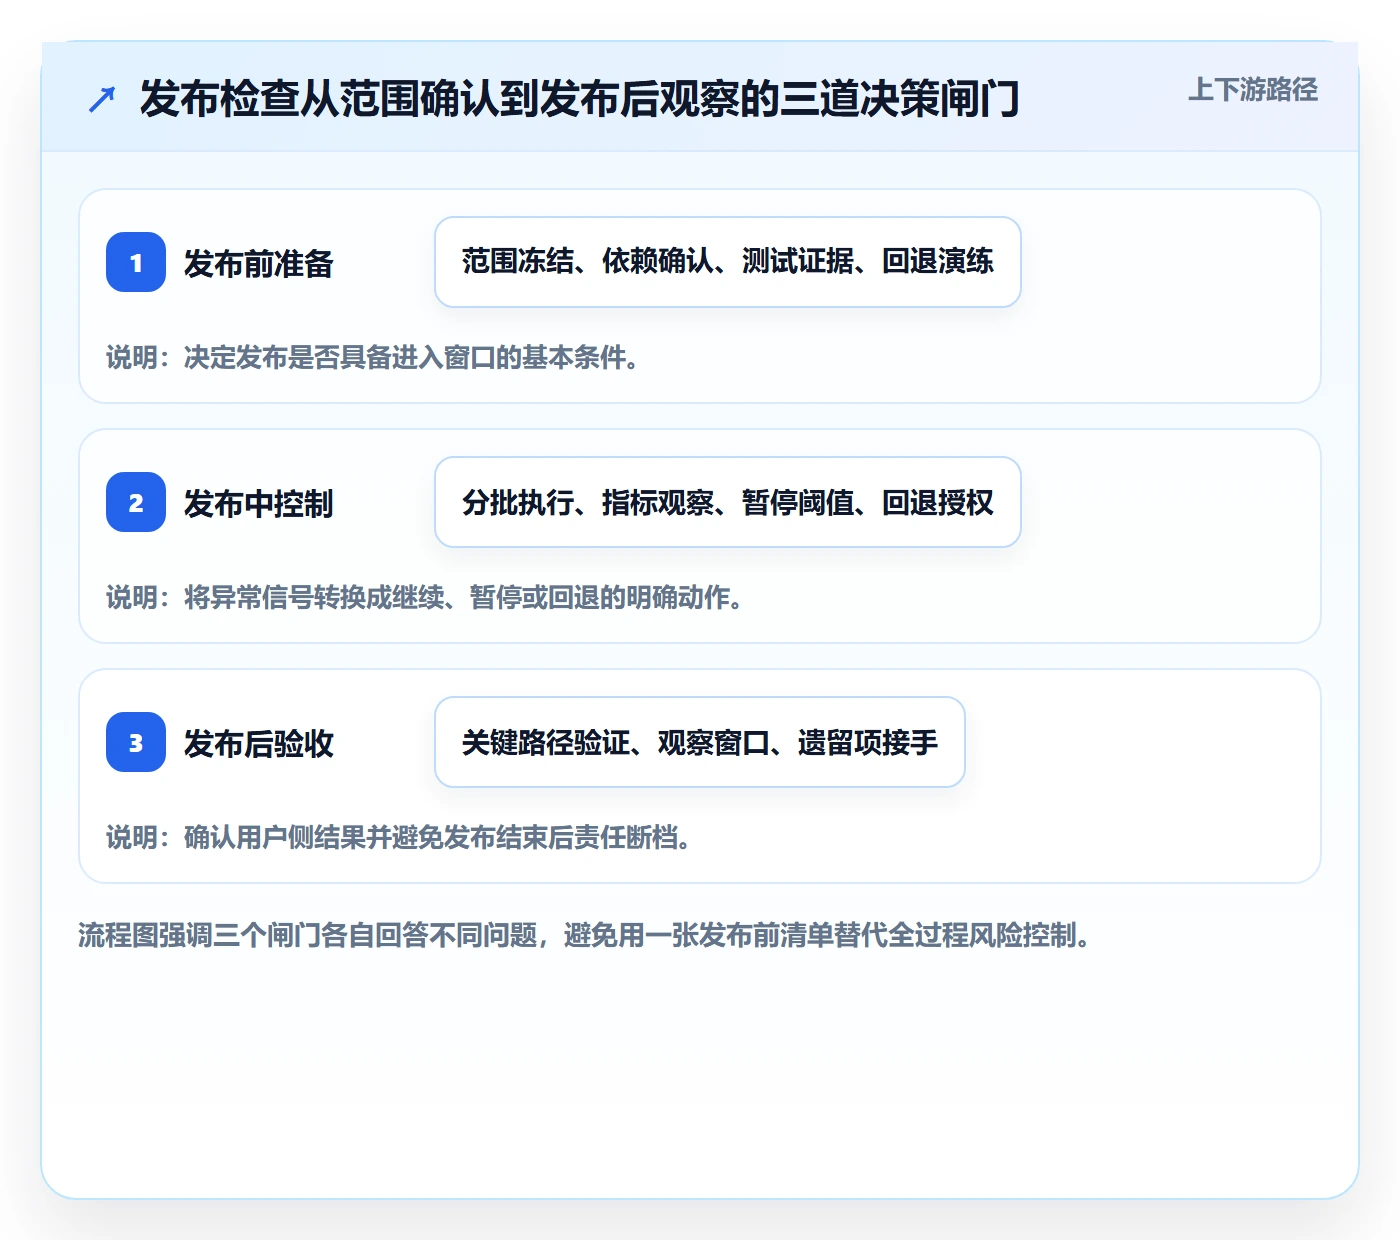
Task: Click the box 范围冻结、依赖确认、测试证据、回退演练
Action: click(x=728, y=262)
